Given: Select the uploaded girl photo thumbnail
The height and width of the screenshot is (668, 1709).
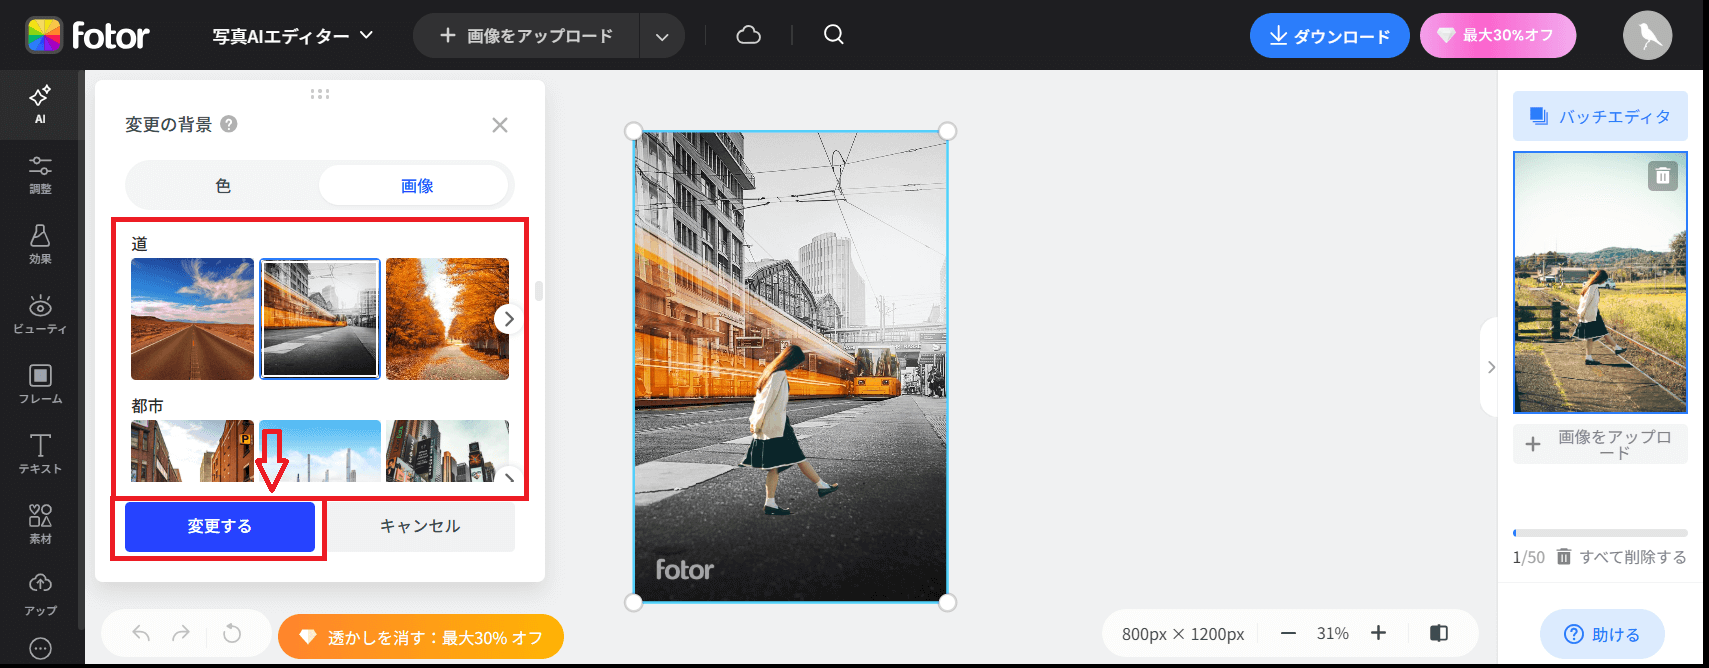Looking at the screenshot, I should pos(1600,282).
